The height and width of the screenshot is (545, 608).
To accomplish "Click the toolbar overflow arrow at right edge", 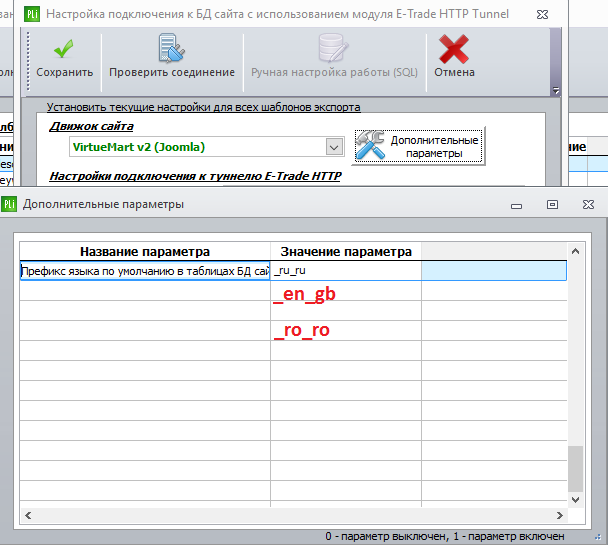I will [x=556, y=91].
